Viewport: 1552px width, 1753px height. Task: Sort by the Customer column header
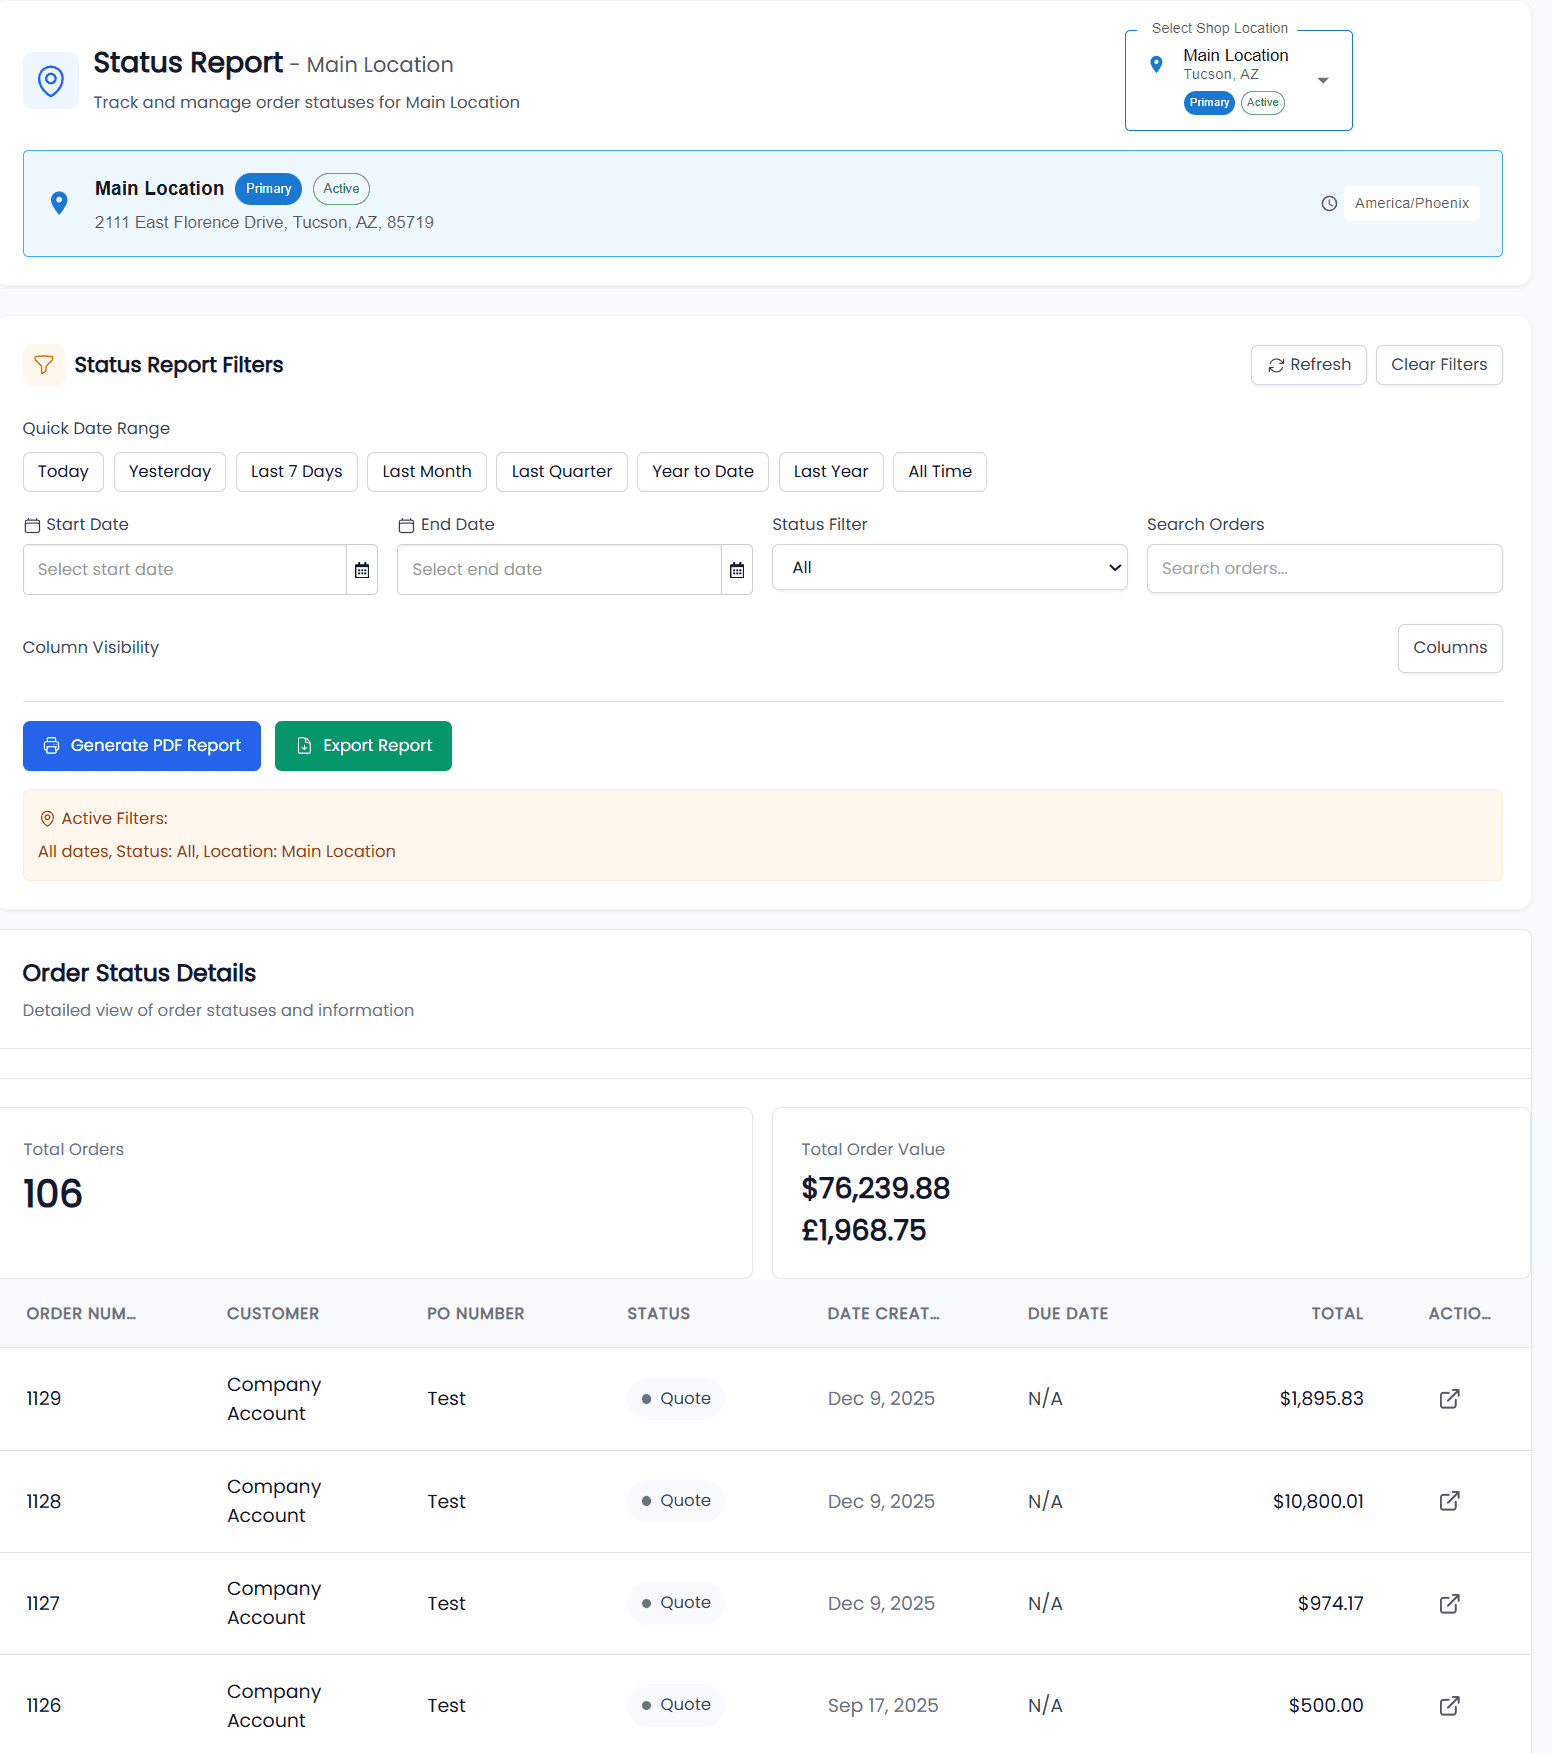point(273,1314)
